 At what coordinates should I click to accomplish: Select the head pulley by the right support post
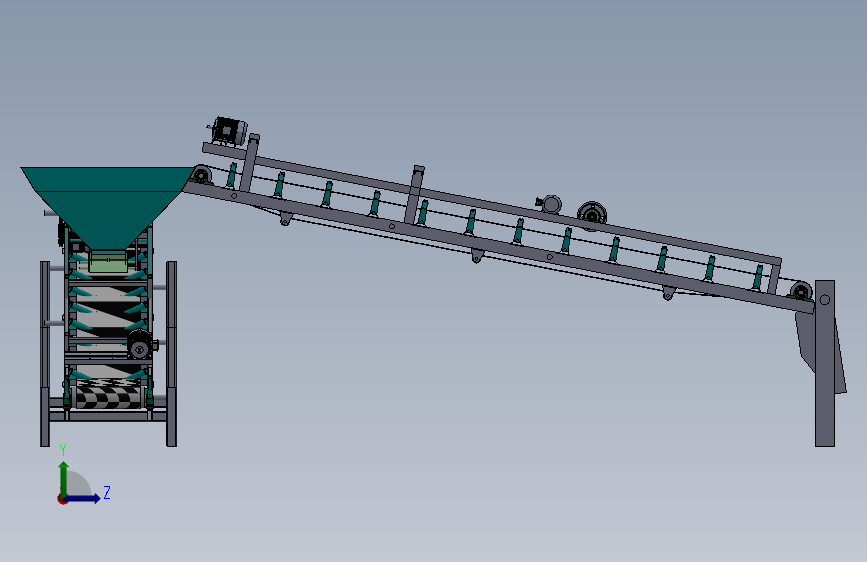click(x=801, y=291)
